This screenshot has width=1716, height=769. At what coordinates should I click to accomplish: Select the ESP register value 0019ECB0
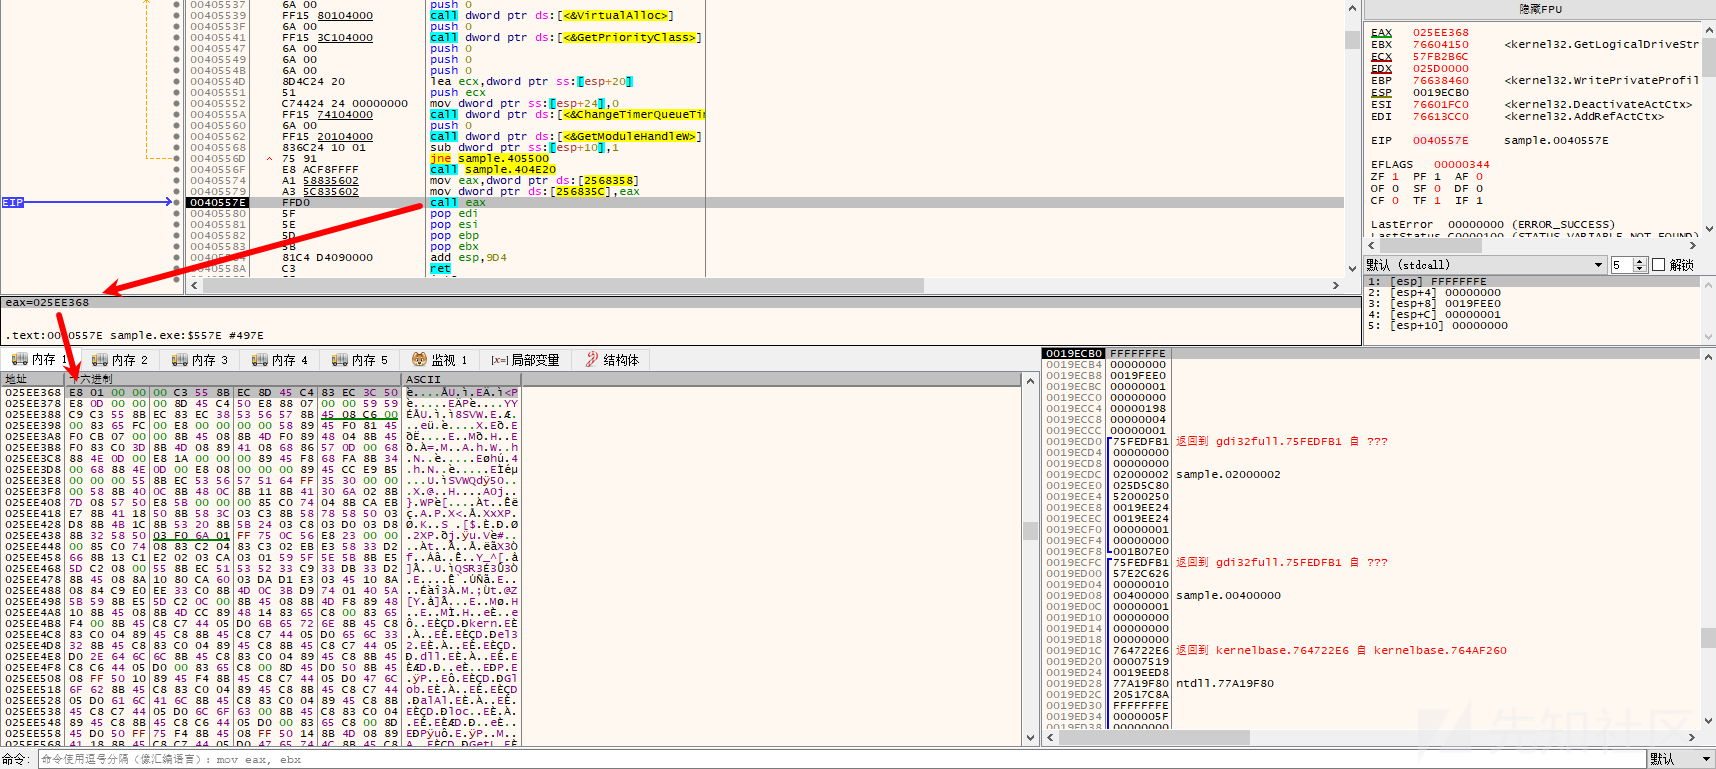point(1441,93)
